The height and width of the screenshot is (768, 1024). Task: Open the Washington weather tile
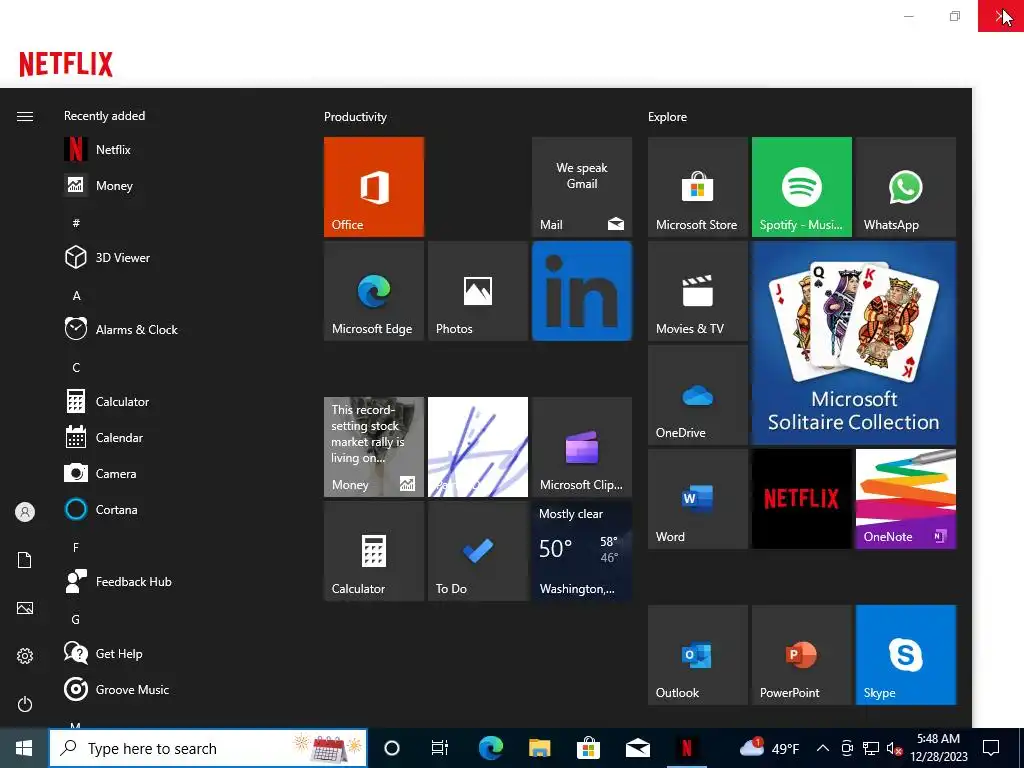tap(582, 551)
